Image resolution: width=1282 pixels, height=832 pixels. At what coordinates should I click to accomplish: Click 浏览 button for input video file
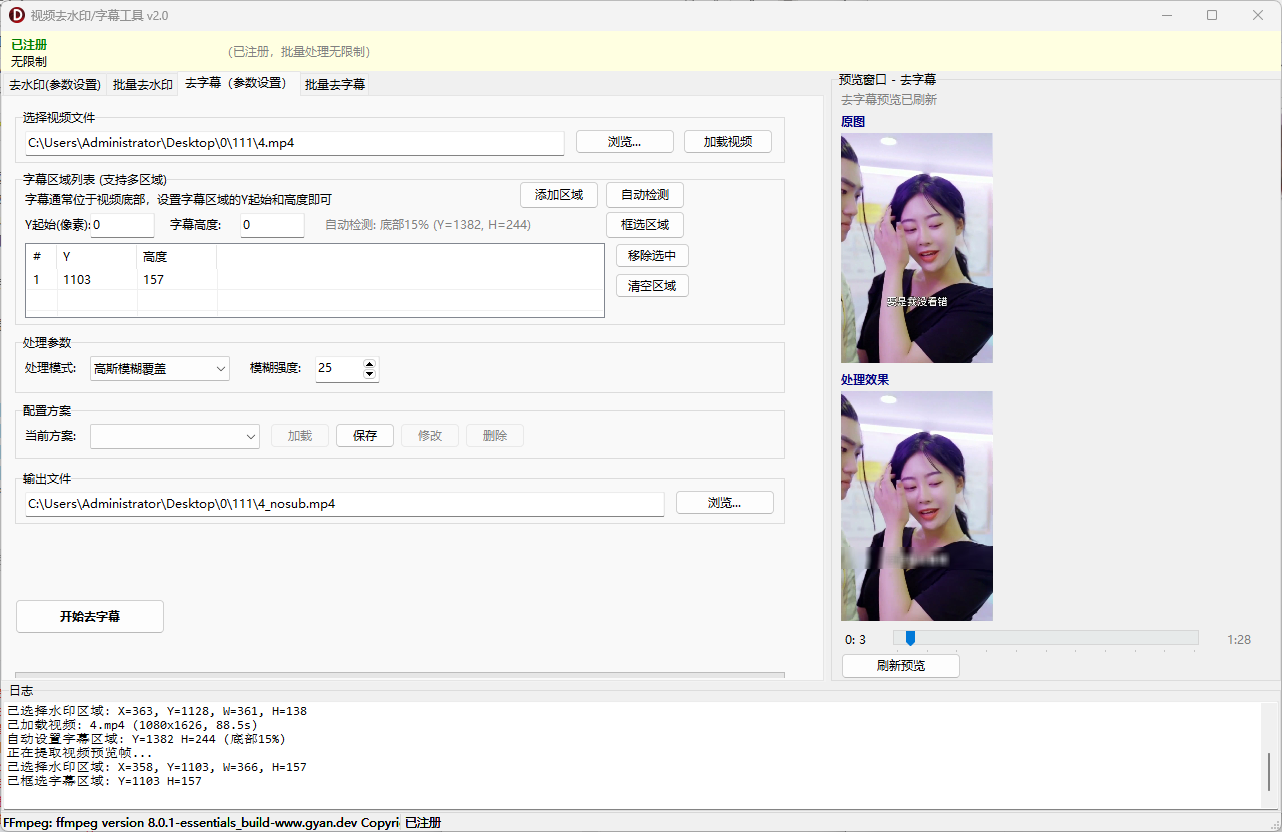624,142
